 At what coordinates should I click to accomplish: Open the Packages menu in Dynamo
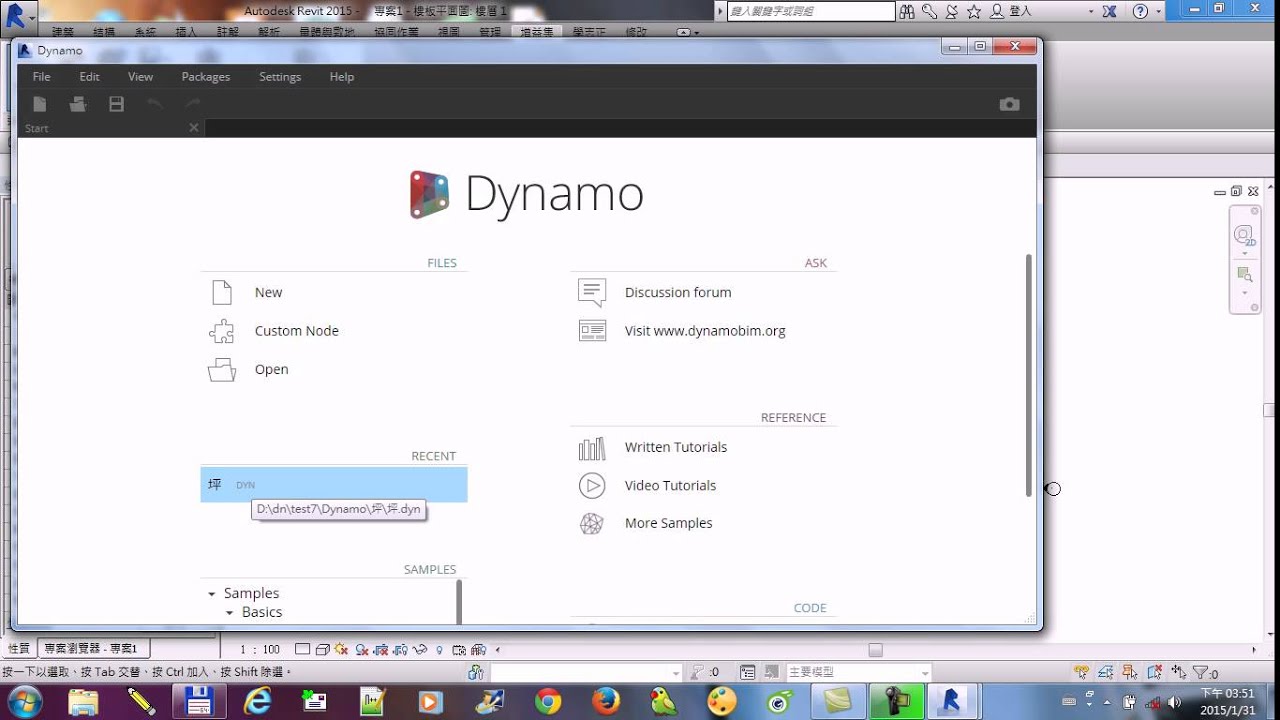click(x=206, y=77)
